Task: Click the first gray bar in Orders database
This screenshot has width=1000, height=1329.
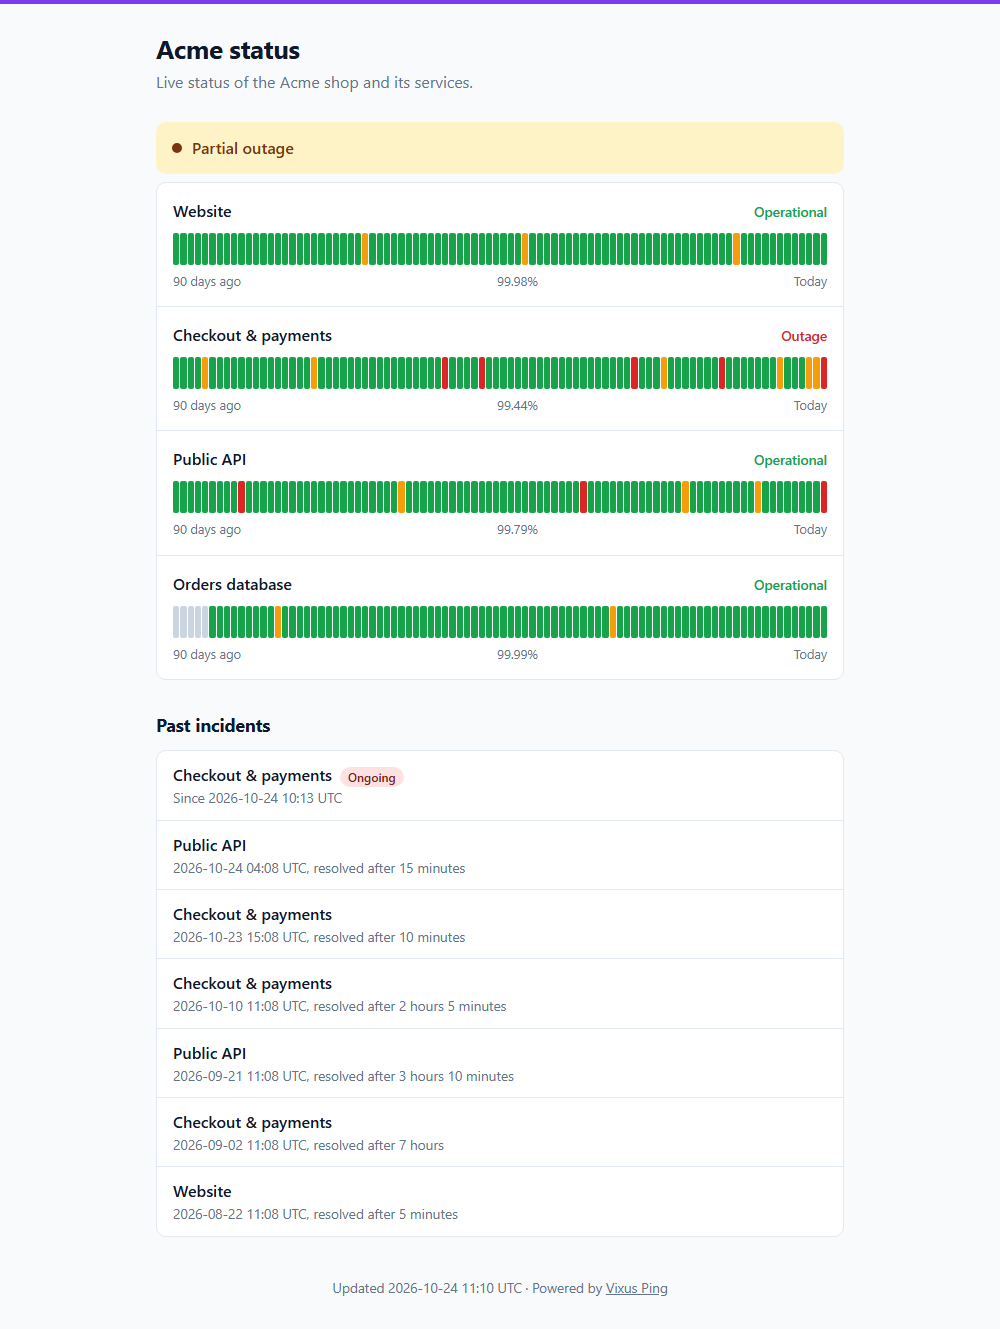Action: click(176, 622)
